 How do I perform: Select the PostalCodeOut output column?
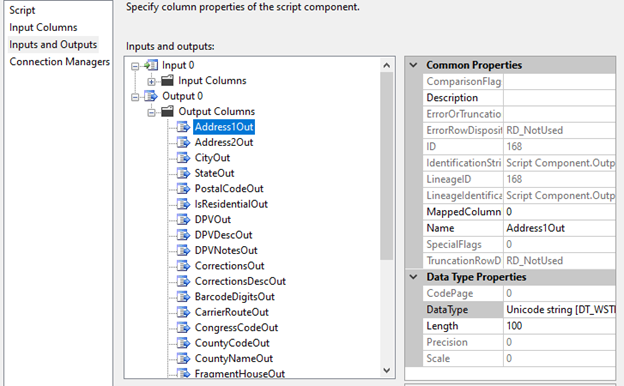pos(229,189)
